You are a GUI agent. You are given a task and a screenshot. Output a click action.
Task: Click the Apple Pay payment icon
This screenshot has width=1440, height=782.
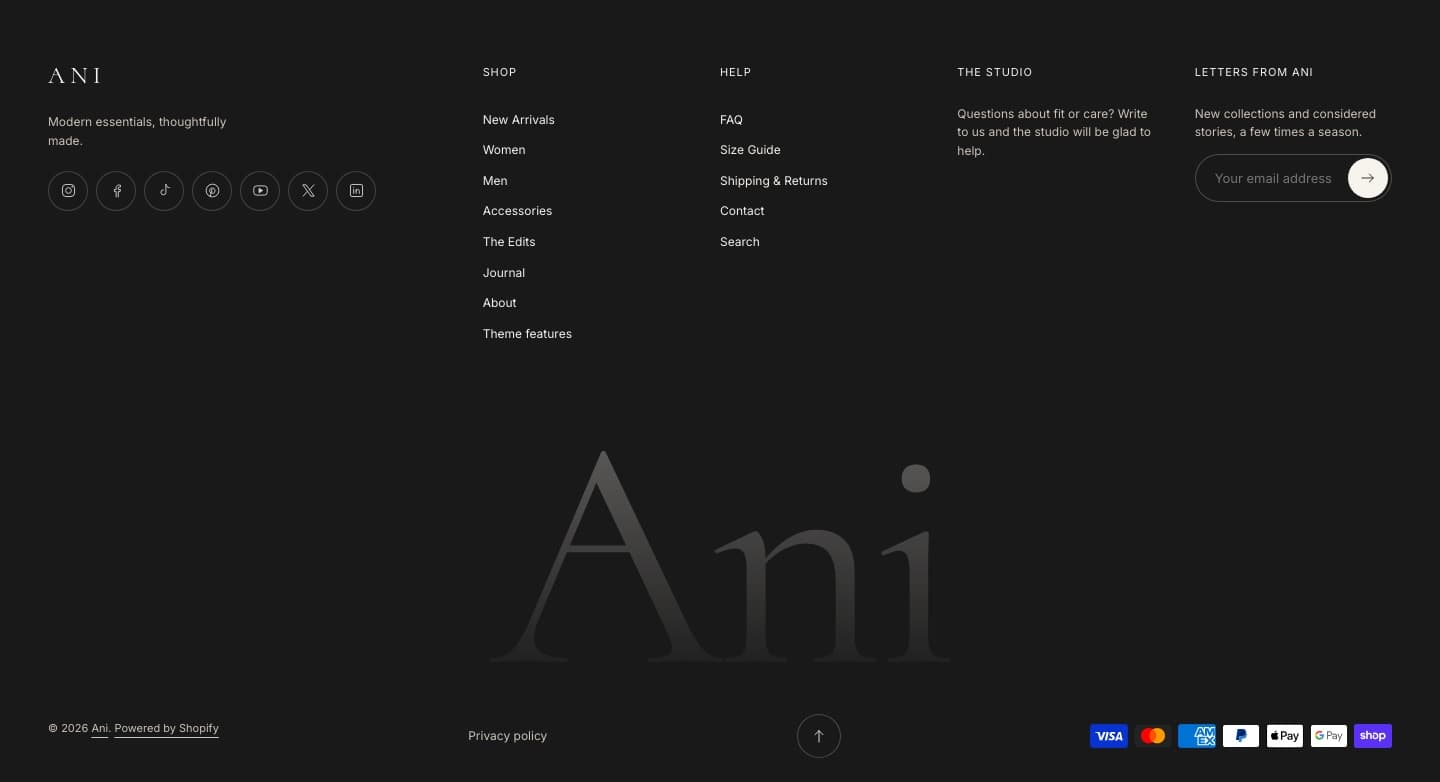click(1285, 736)
